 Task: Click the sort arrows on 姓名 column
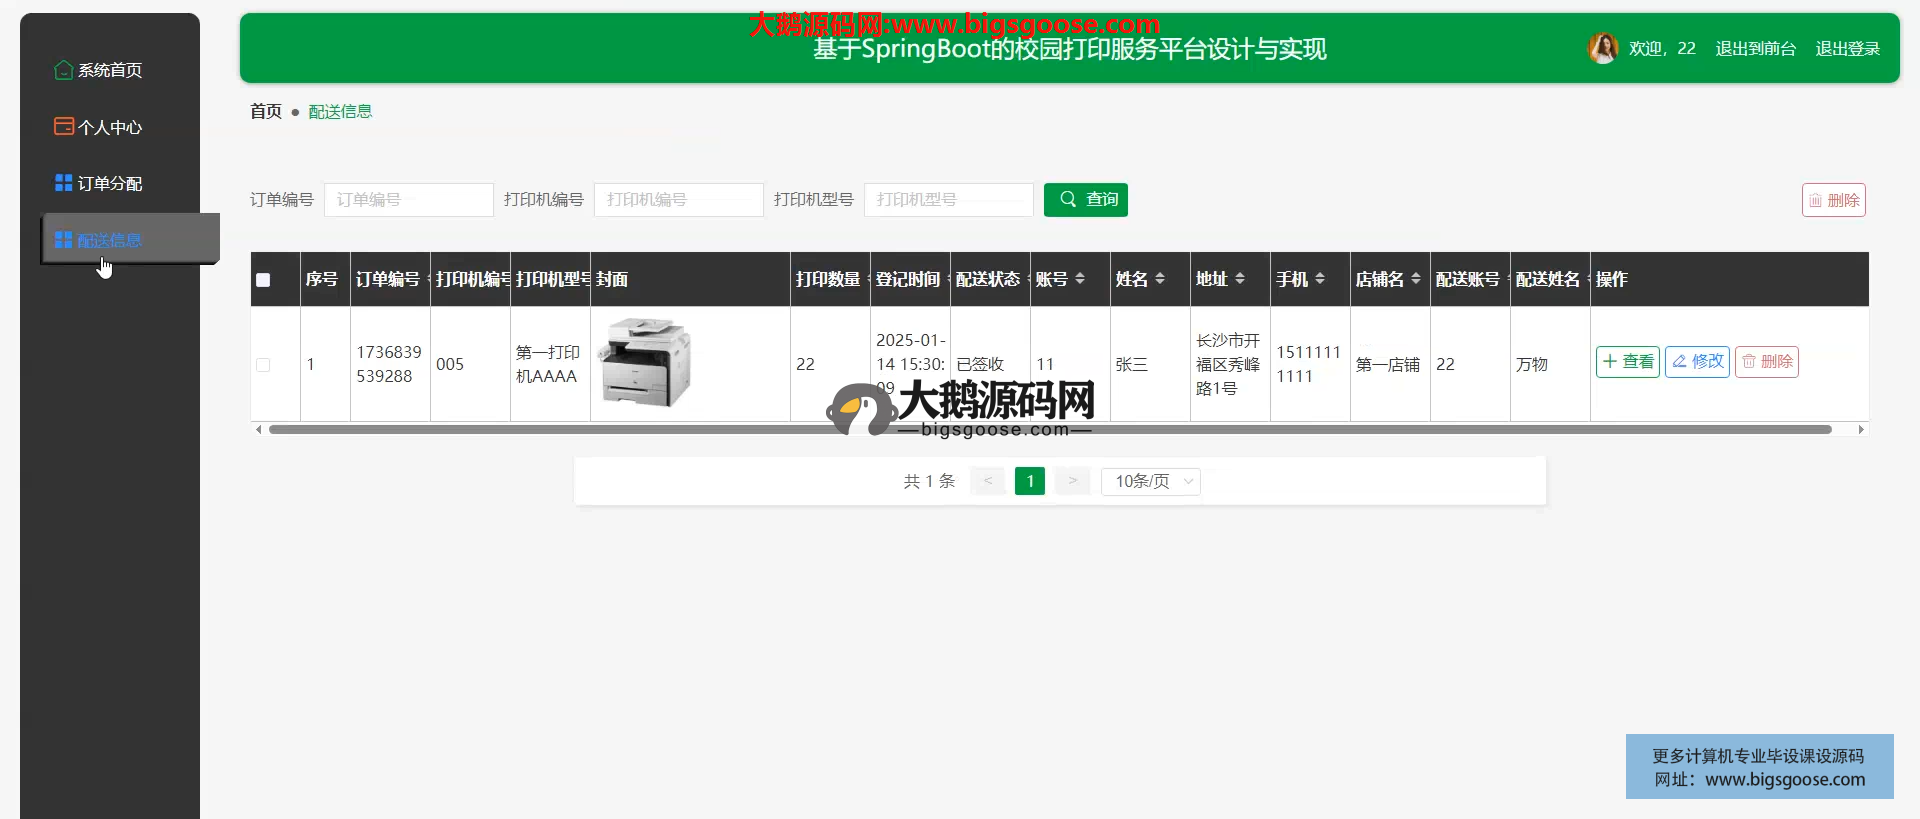pyautogui.click(x=1160, y=279)
